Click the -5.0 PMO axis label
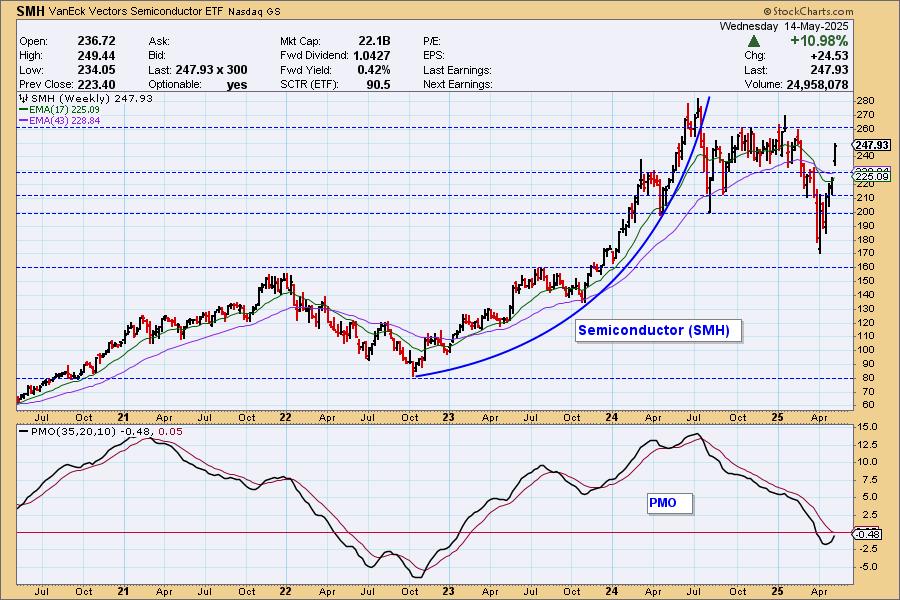This screenshot has height=600, width=900. (866, 567)
